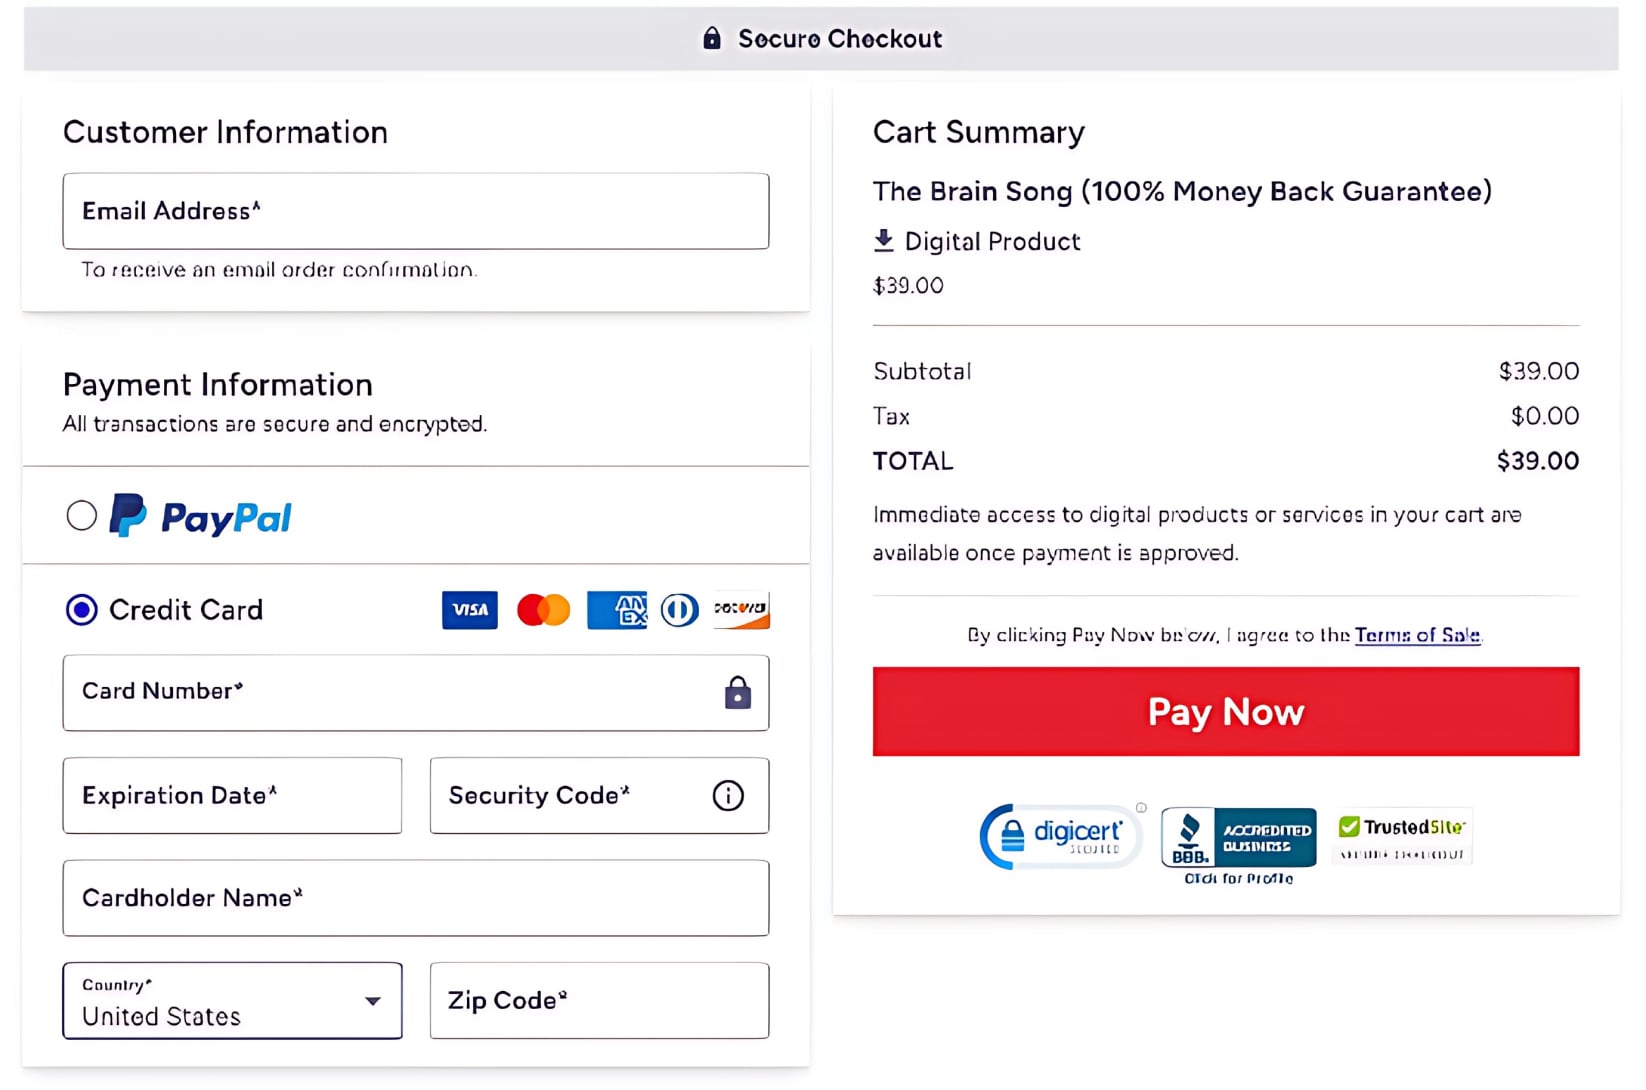The height and width of the screenshot is (1090, 1646).
Task: Click the security code info icon
Action: coord(727,796)
